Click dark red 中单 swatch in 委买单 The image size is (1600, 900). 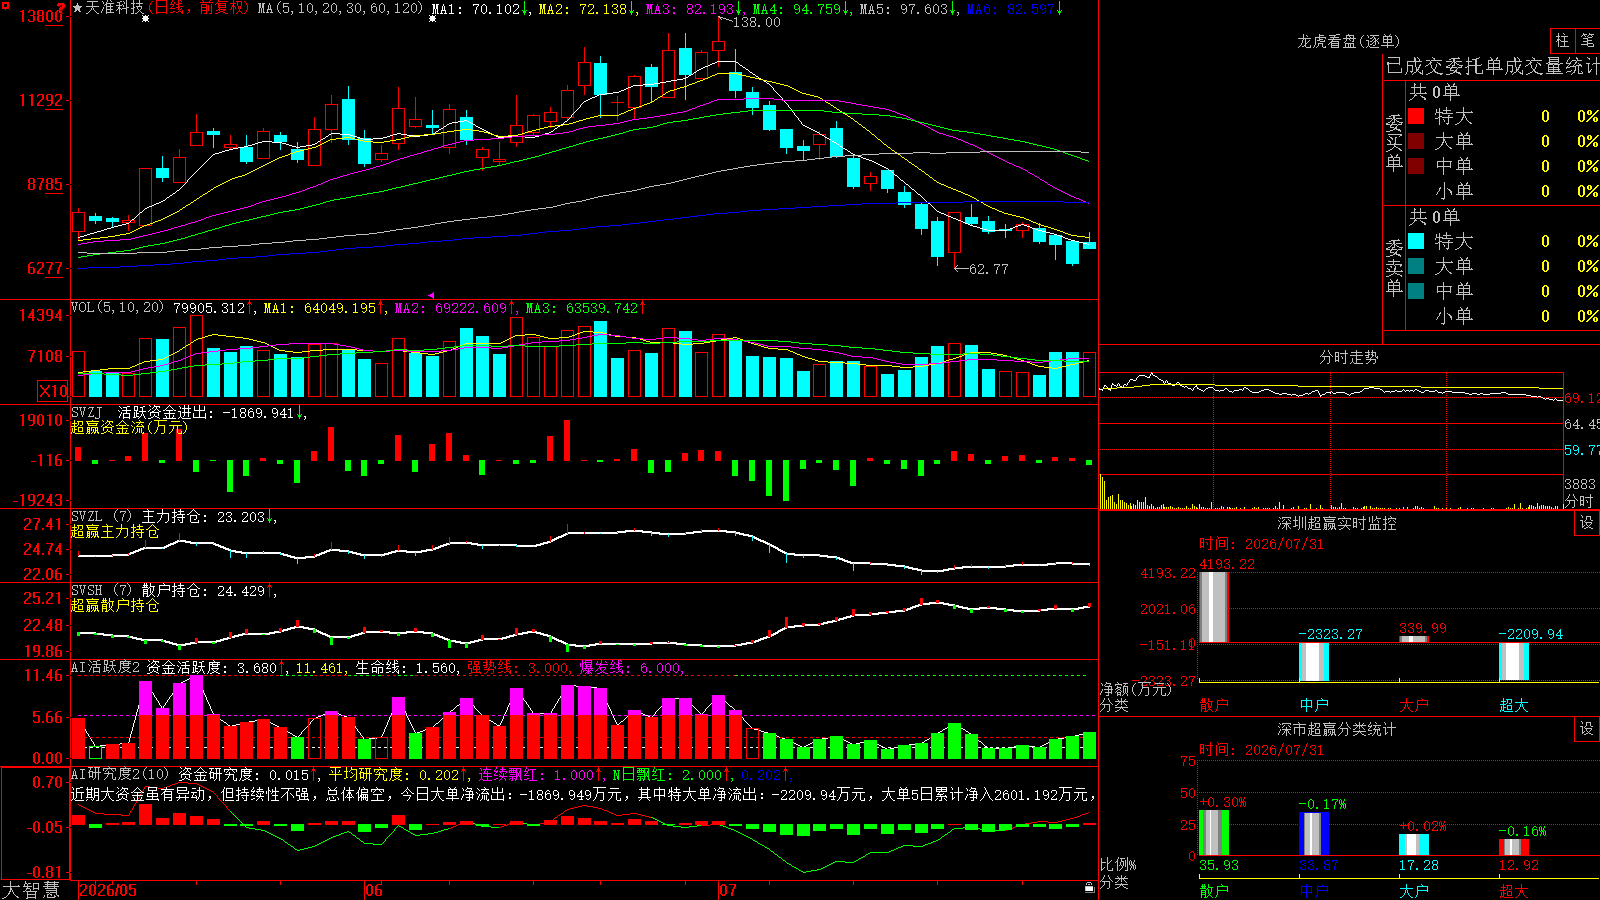point(1416,166)
